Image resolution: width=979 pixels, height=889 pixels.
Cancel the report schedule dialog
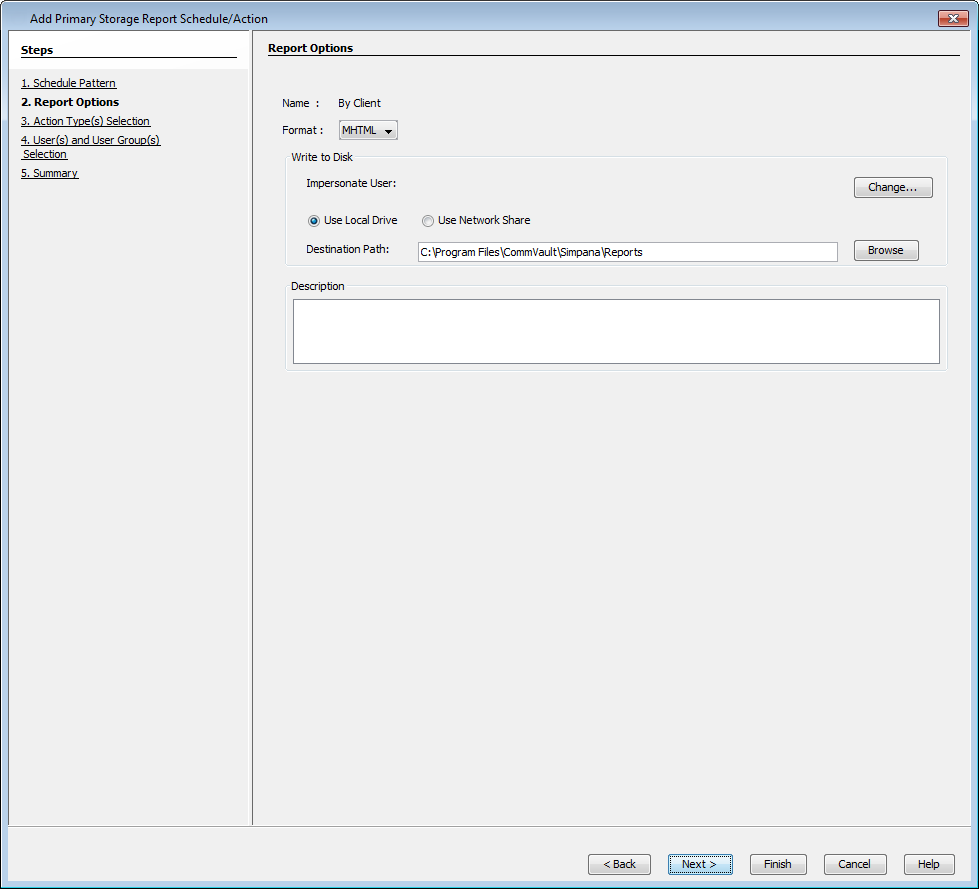coord(854,864)
